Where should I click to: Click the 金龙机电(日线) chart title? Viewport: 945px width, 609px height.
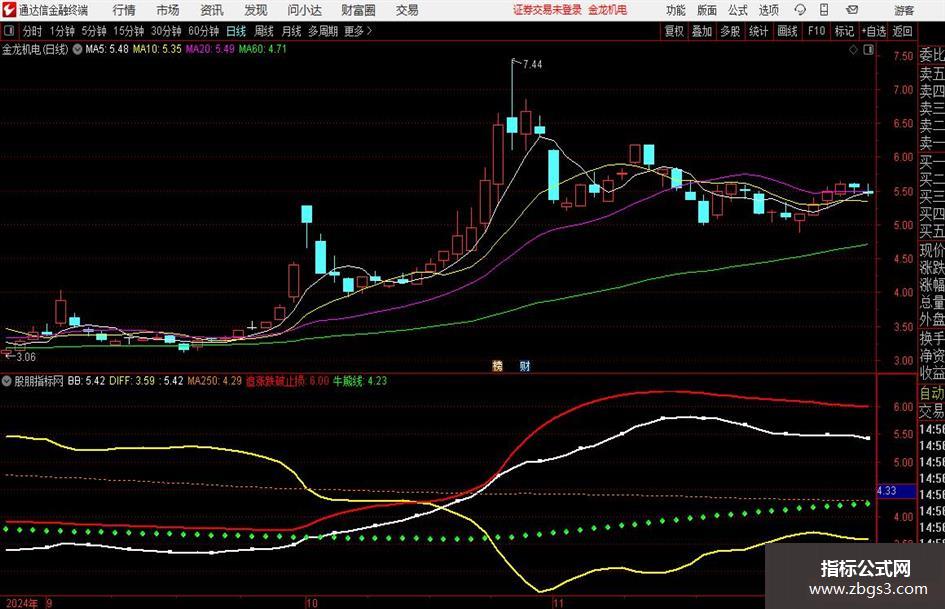point(35,49)
